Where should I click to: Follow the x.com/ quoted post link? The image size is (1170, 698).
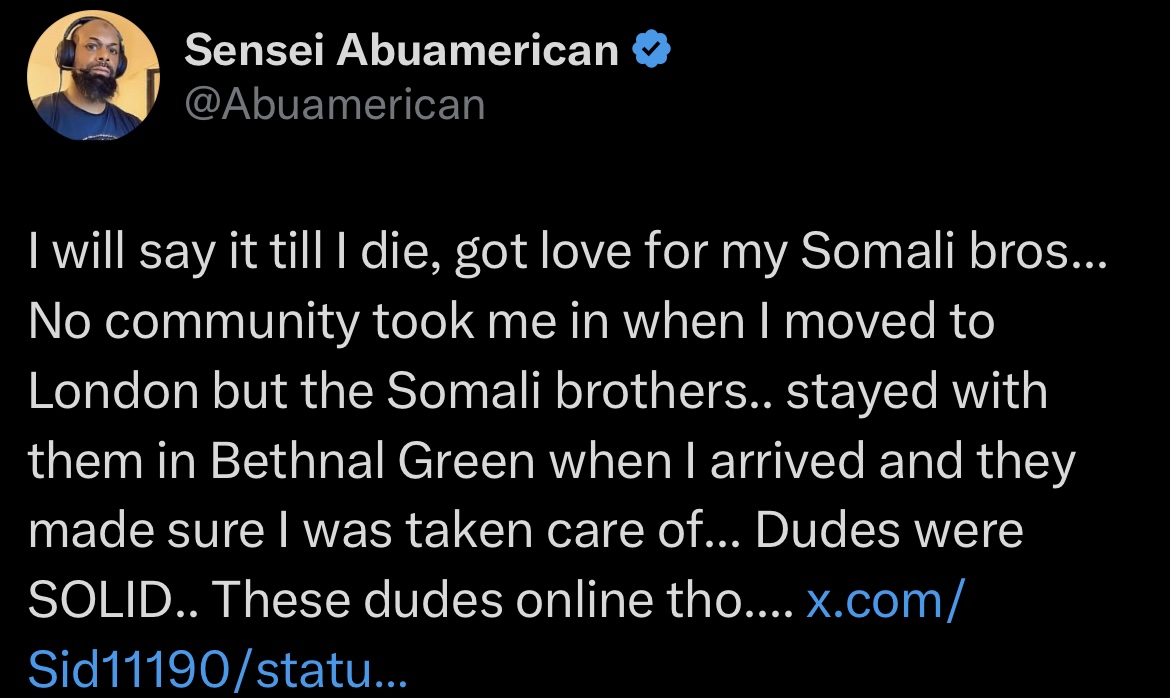tap(886, 599)
